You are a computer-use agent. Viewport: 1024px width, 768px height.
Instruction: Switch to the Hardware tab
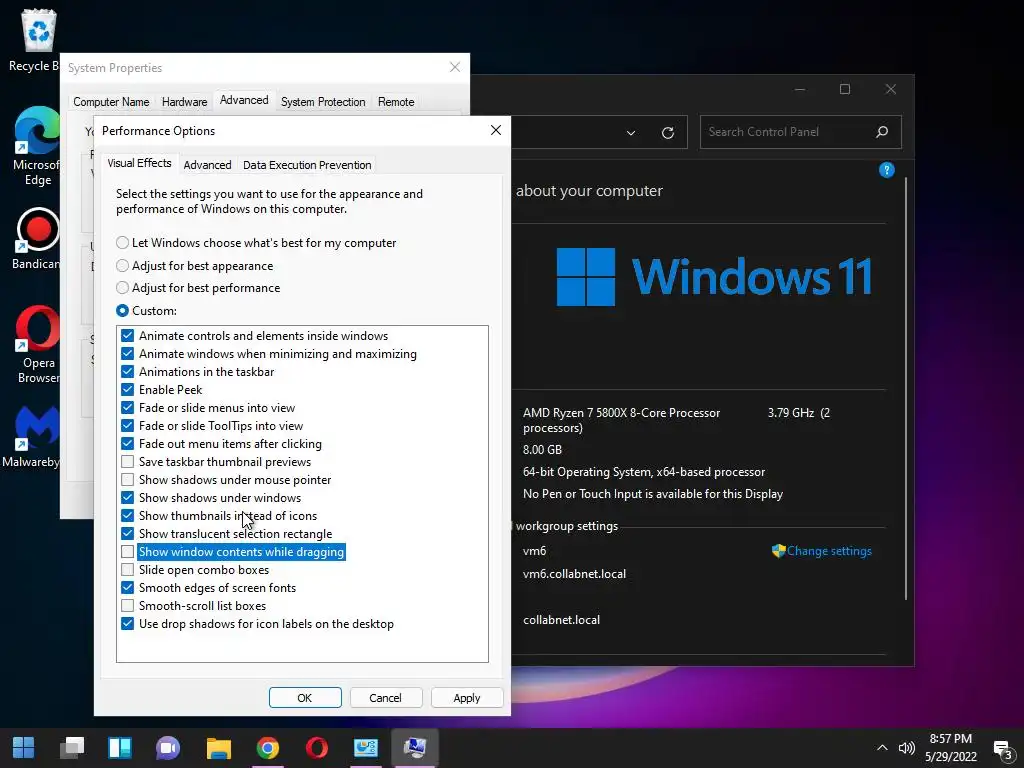click(x=184, y=102)
